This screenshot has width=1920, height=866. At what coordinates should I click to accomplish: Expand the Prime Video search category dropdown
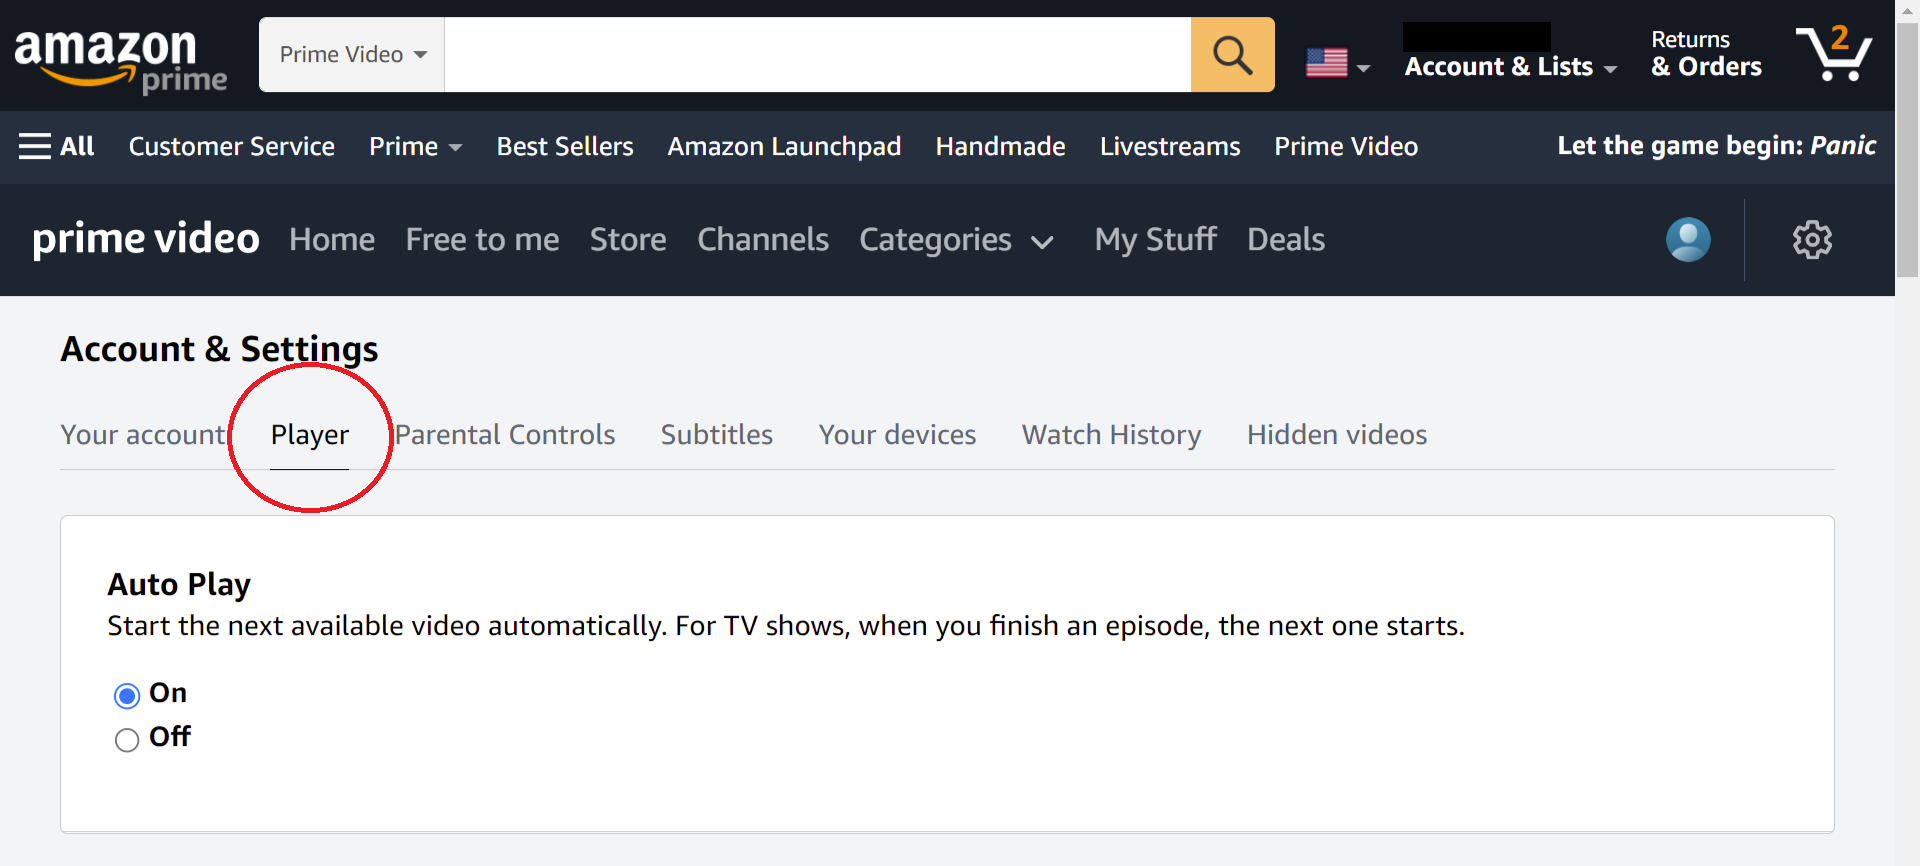tap(352, 55)
